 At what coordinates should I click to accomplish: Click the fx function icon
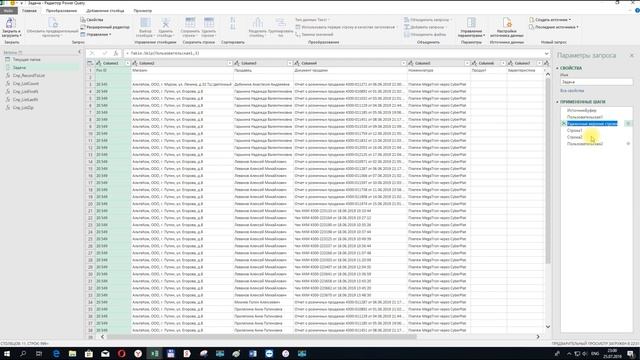[116, 53]
